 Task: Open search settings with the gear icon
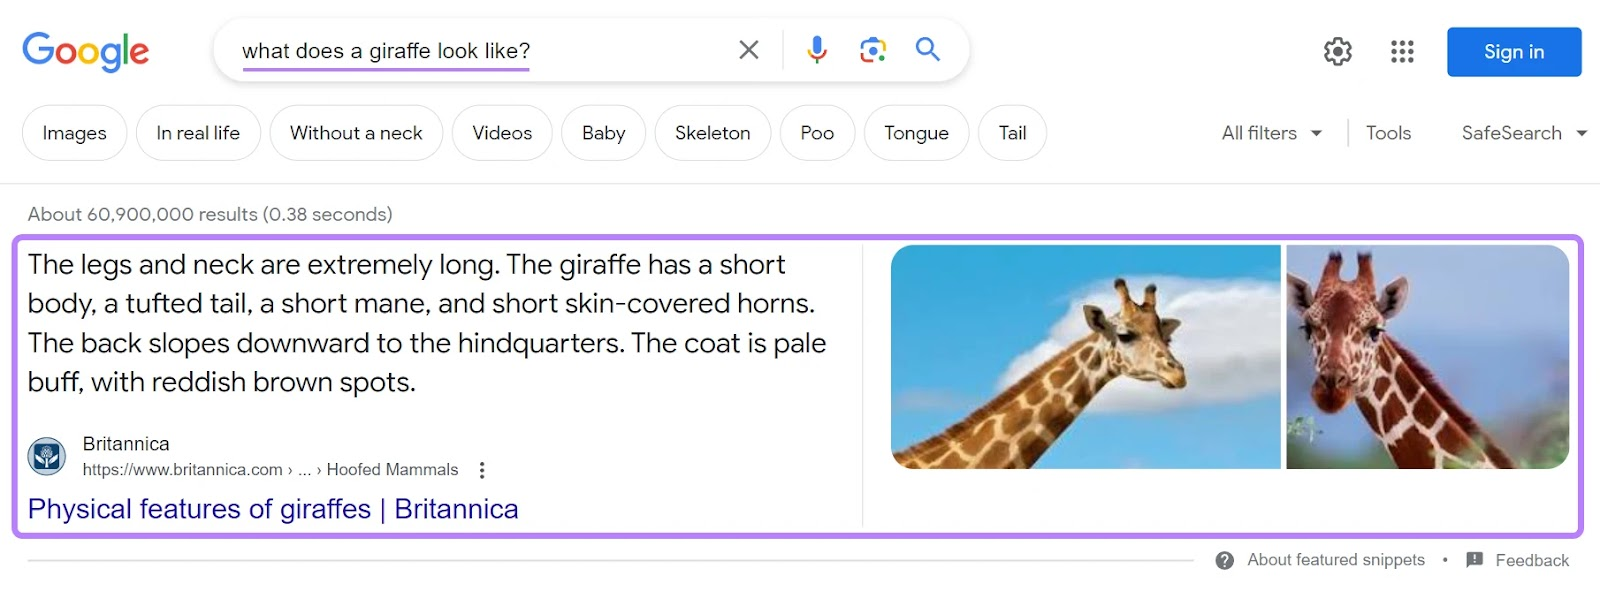click(1337, 51)
